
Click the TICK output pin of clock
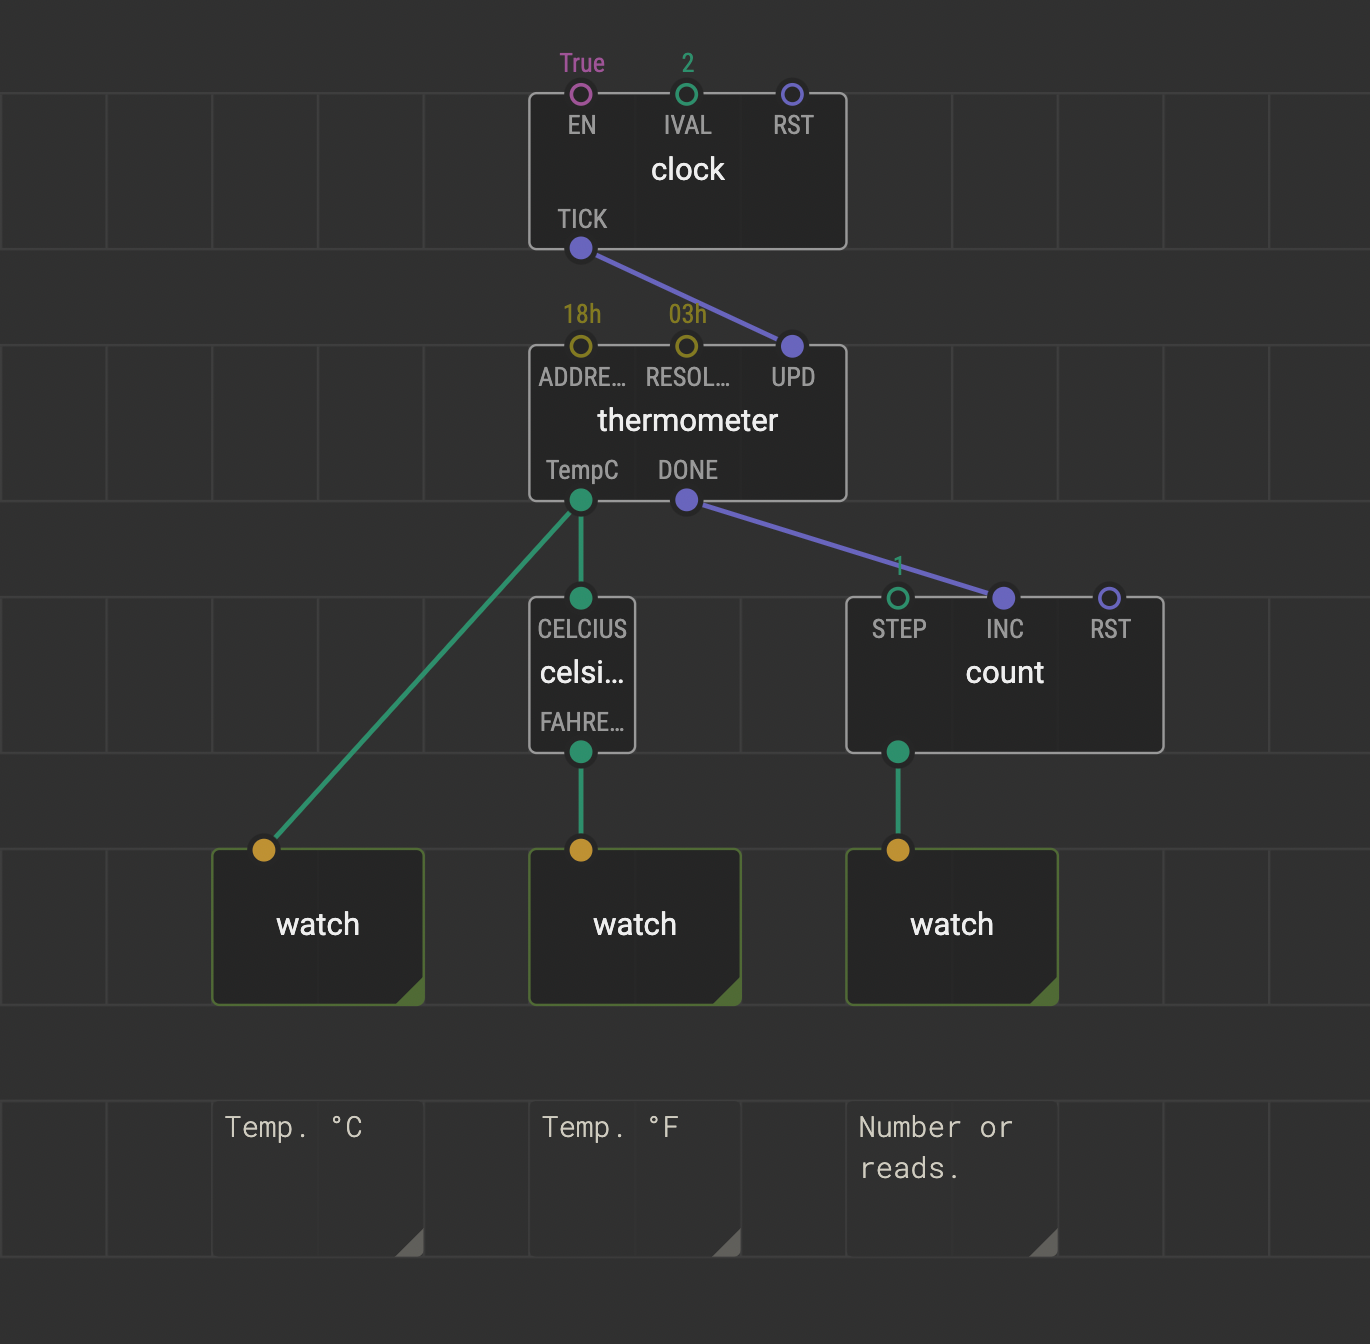tap(581, 248)
